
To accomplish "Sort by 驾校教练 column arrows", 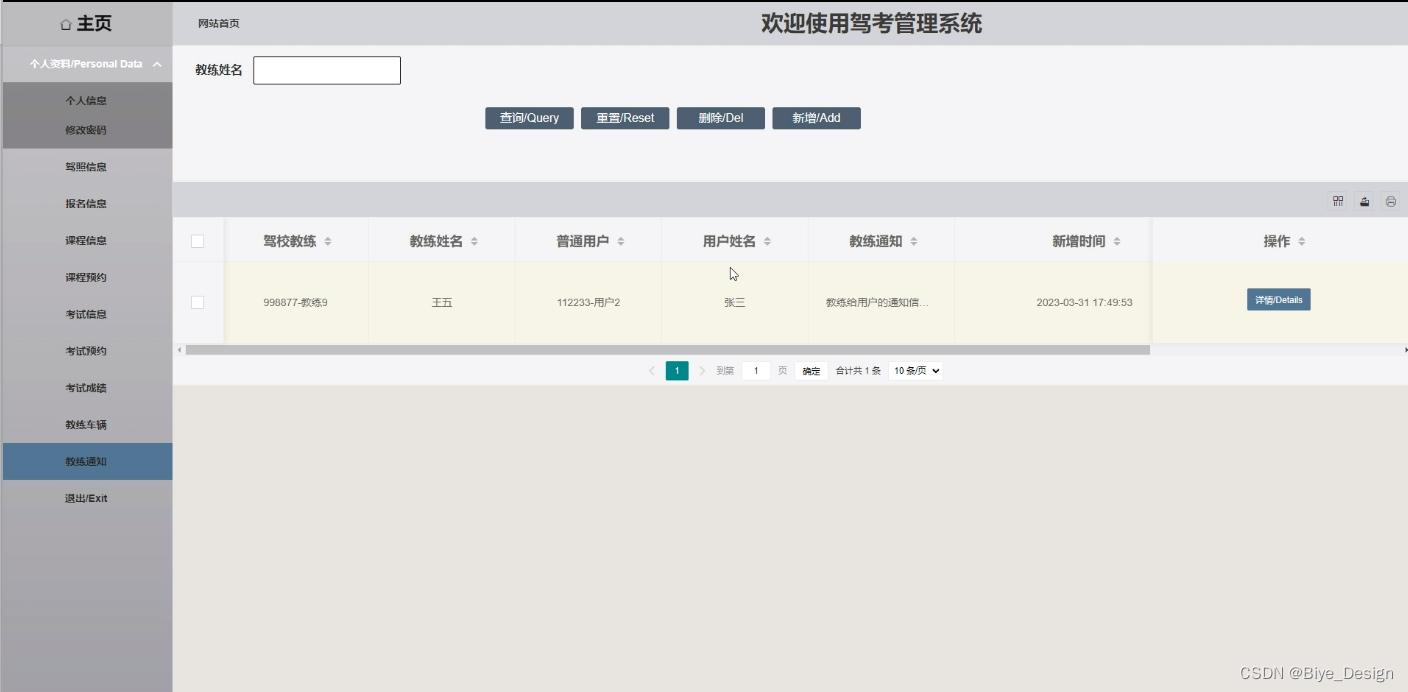I will [x=328, y=242].
